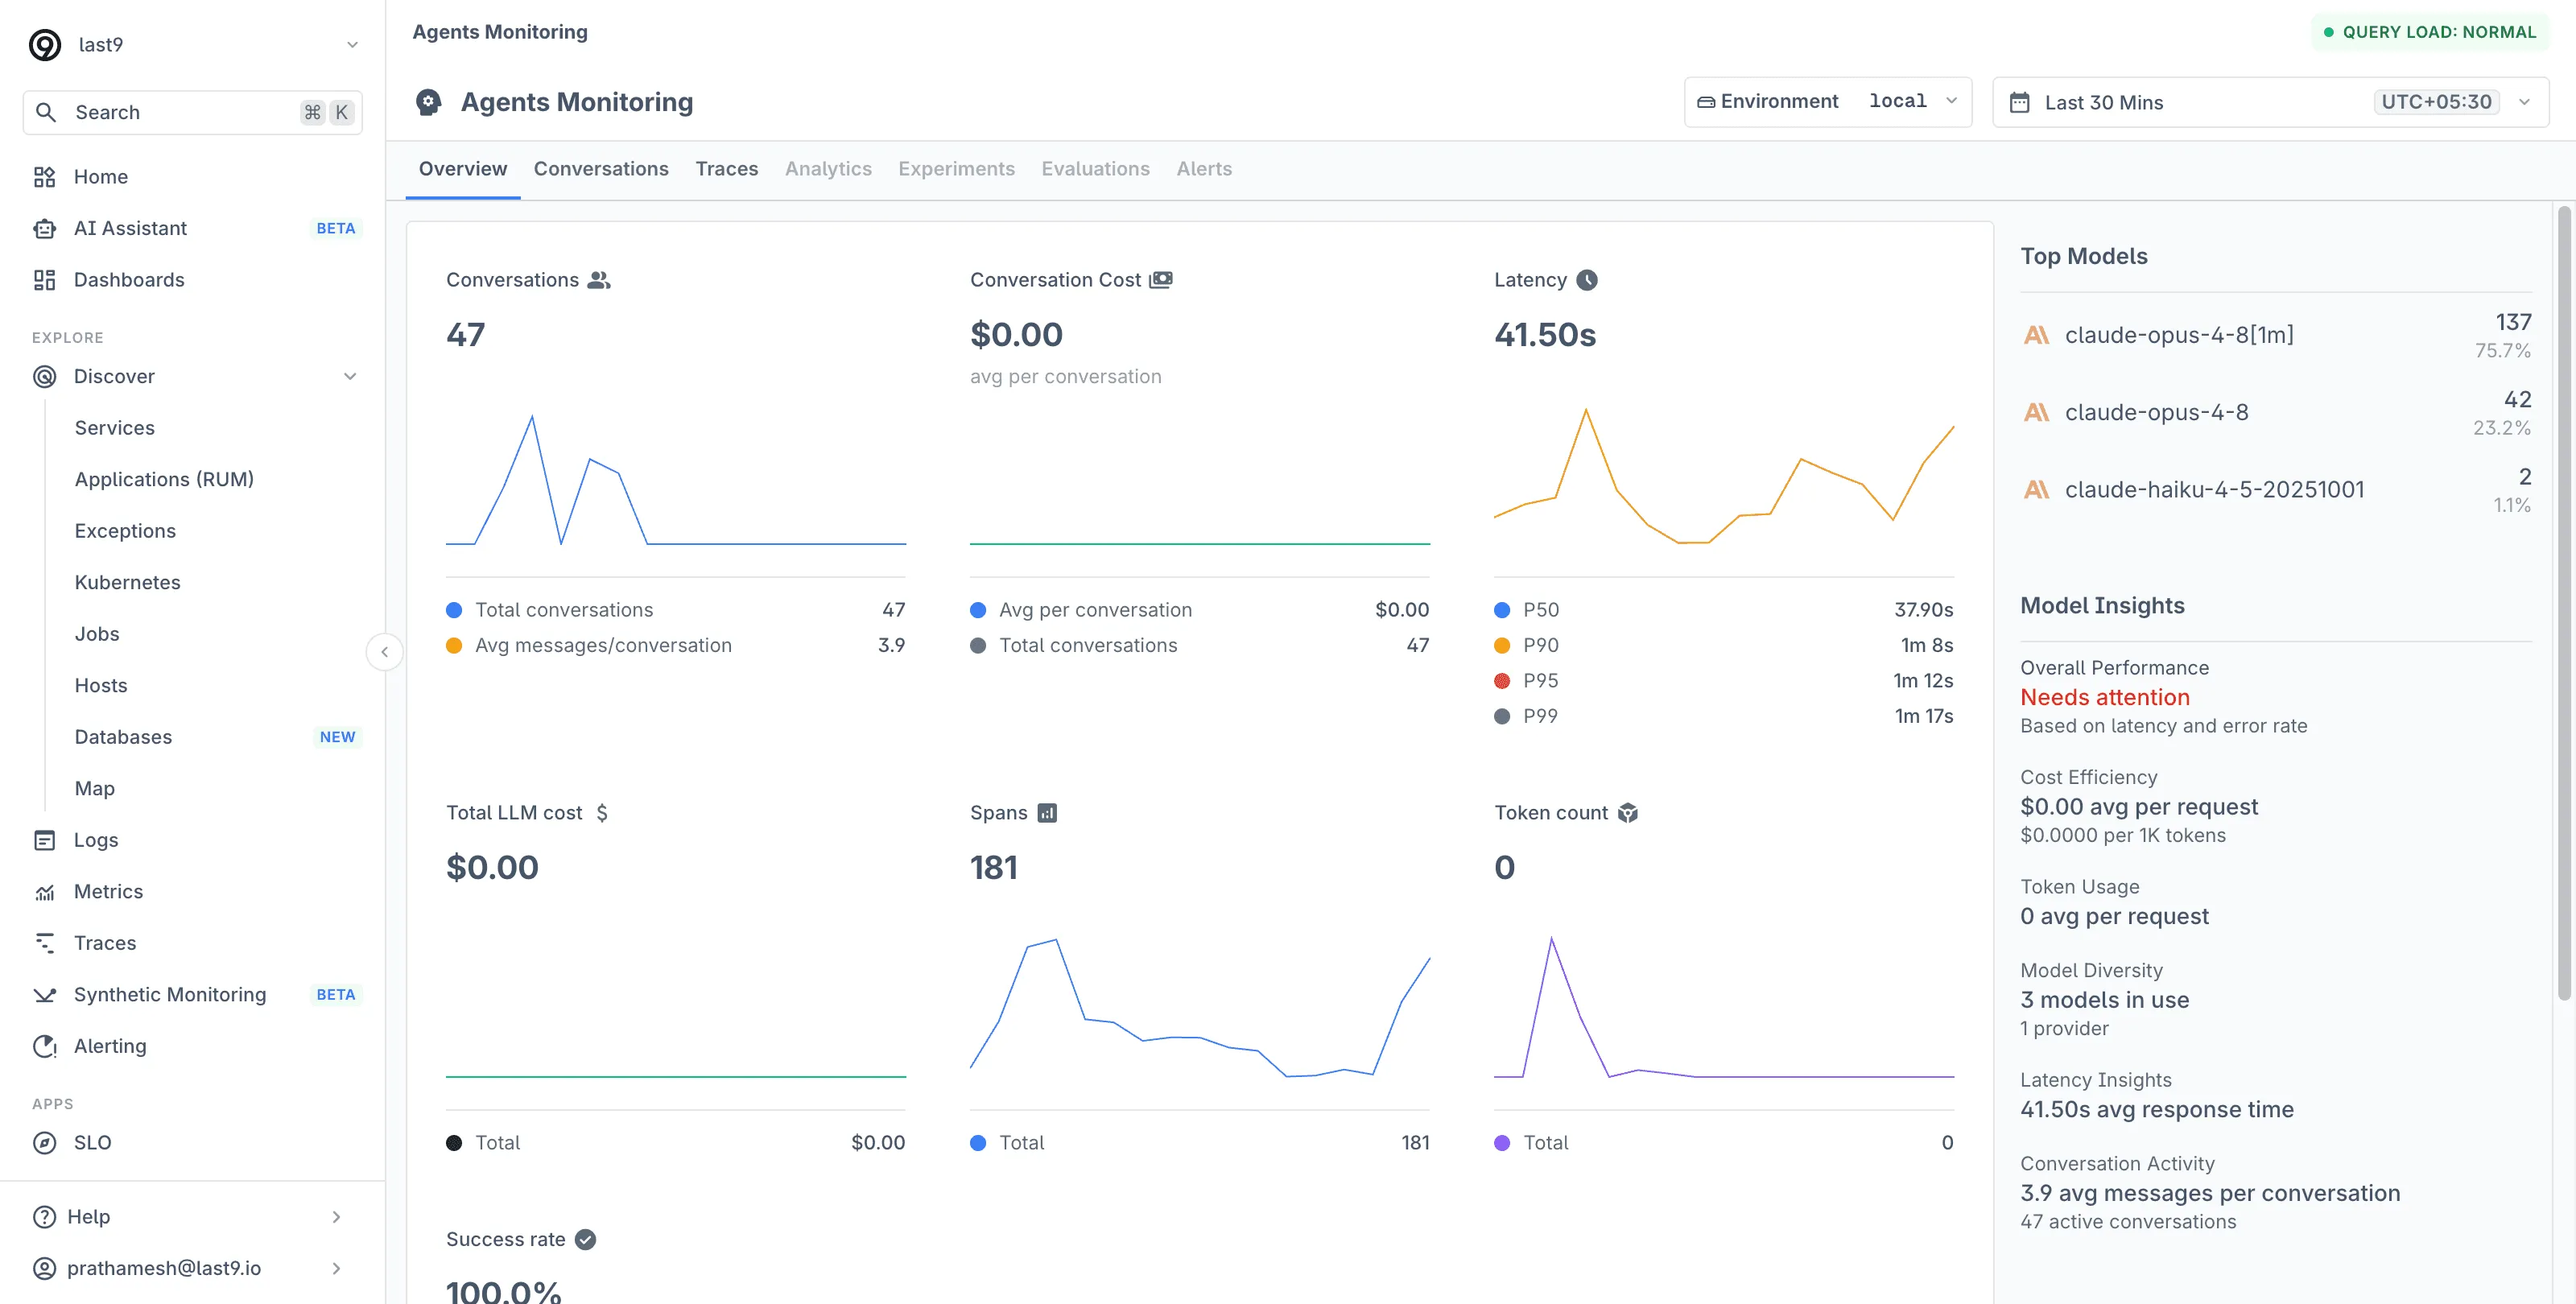Image resolution: width=2576 pixels, height=1304 pixels.
Task: Collapse the Discover section chevron
Action: [350, 377]
